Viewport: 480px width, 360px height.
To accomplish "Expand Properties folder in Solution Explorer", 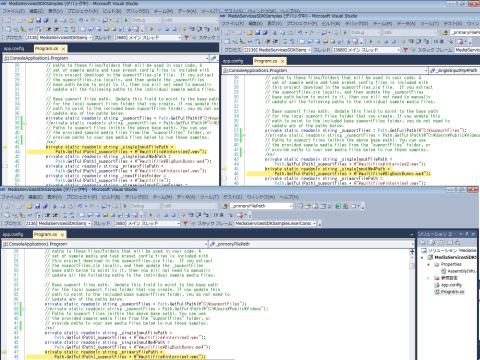I will pyautogui.click(x=429, y=264).
